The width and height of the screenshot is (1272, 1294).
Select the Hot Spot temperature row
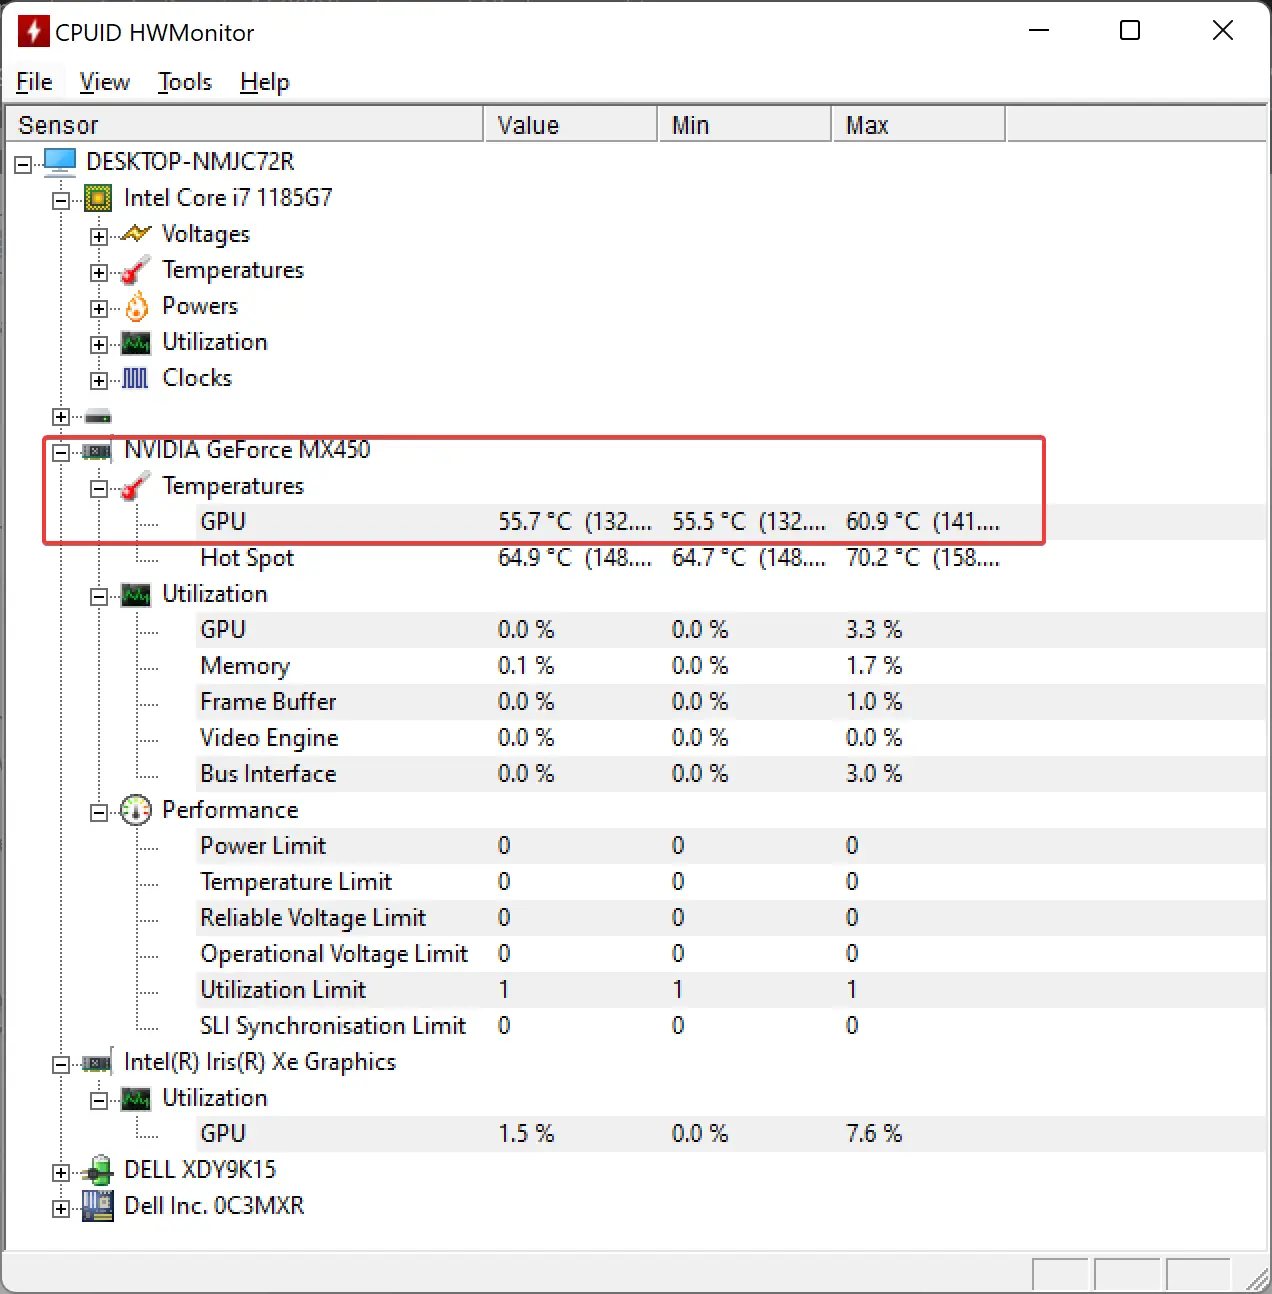(x=732, y=558)
